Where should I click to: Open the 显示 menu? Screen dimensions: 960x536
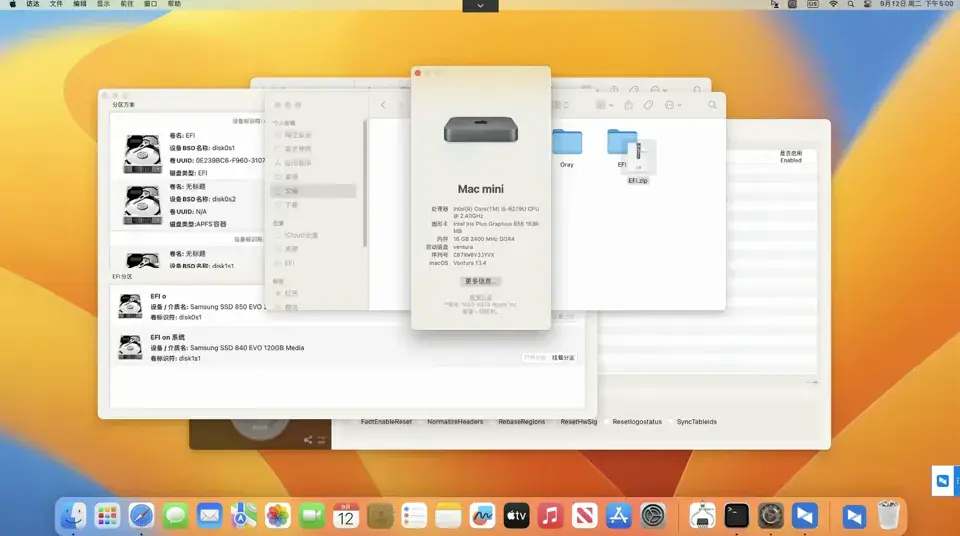point(103,4)
